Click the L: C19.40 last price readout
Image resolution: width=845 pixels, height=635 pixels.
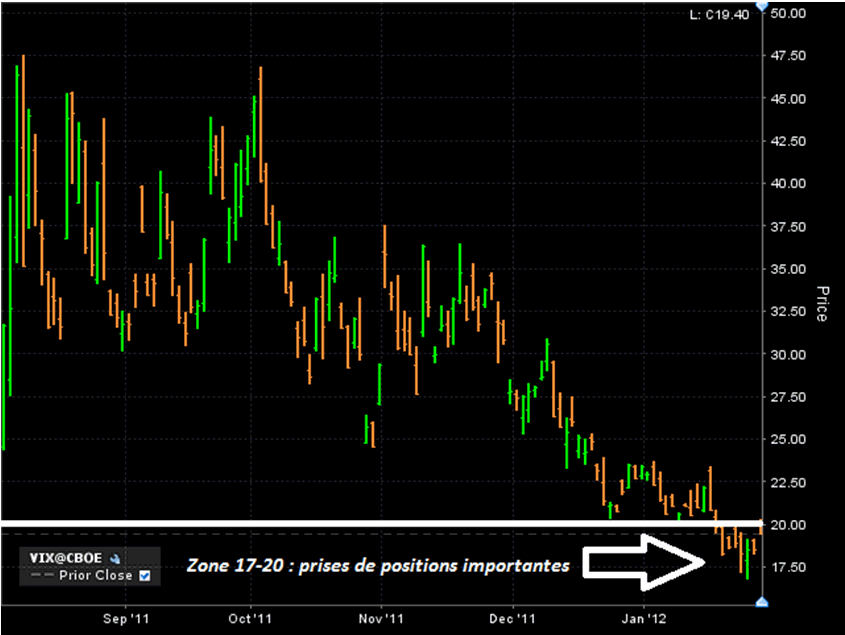[x=719, y=15]
